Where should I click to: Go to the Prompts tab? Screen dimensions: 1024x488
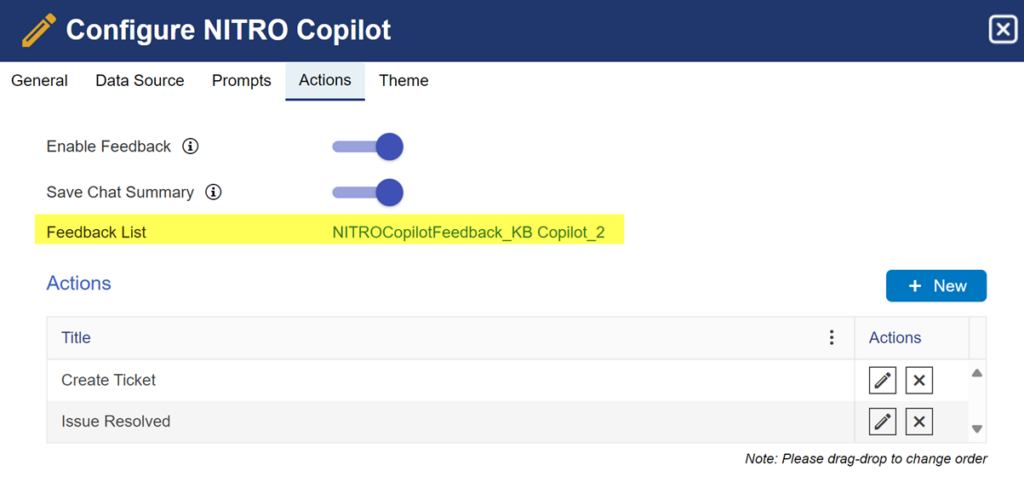point(242,81)
